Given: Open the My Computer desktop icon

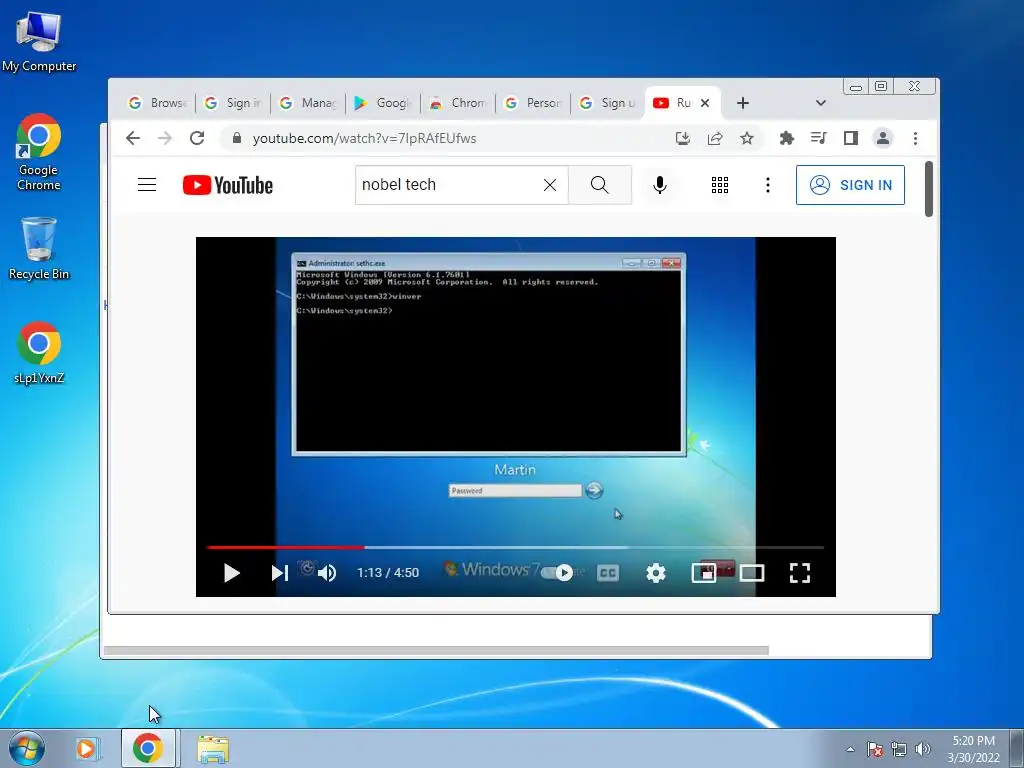Looking at the screenshot, I should coord(39,40).
